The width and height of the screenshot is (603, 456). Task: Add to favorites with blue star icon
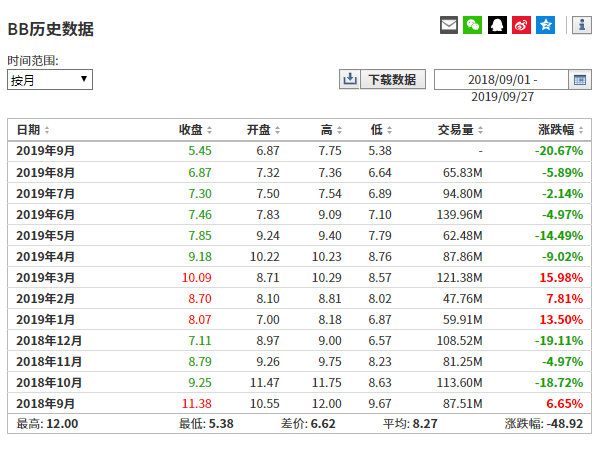545,25
